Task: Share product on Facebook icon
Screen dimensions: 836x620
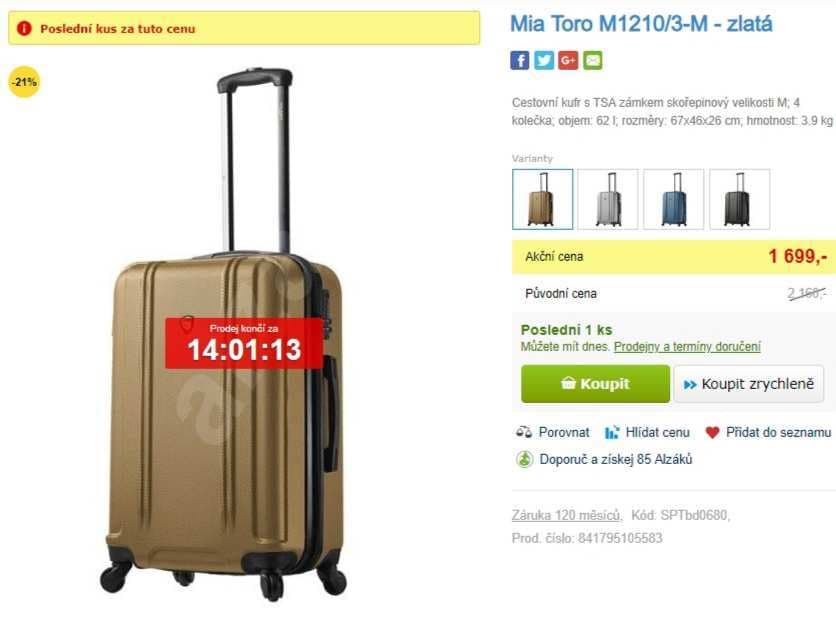Action: [519, 60]
